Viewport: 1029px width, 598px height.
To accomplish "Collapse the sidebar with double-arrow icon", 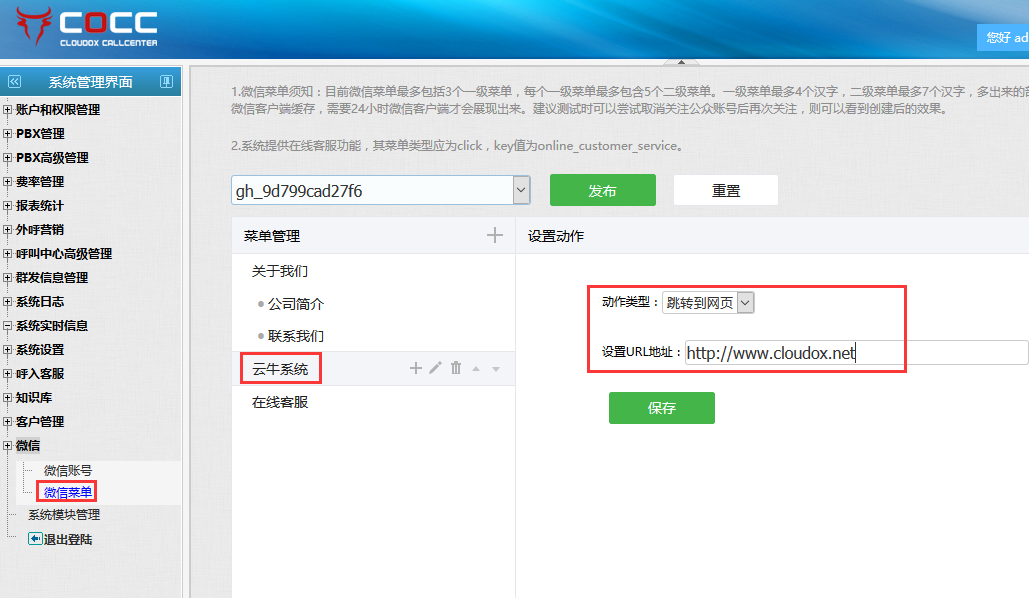I will coord(14,82).
